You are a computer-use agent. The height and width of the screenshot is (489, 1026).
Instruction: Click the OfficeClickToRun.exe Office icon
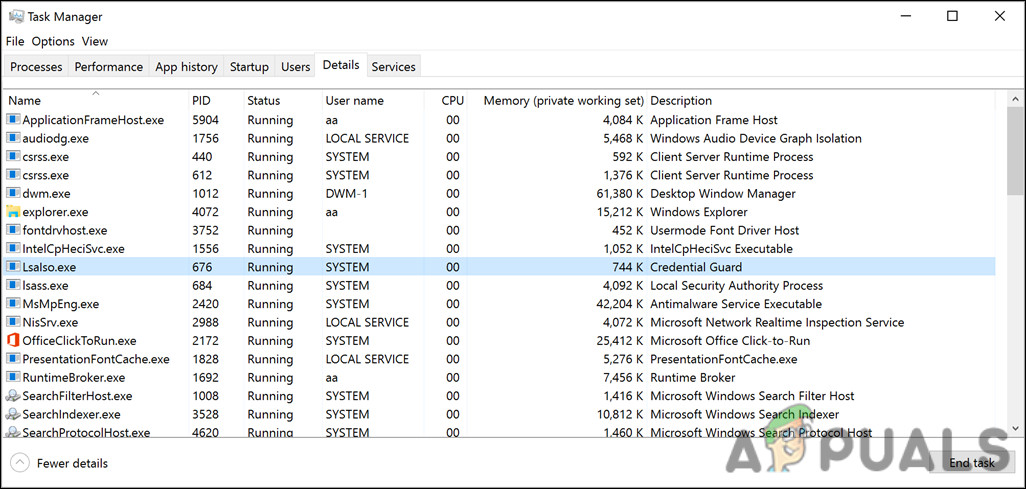[13, 341]
